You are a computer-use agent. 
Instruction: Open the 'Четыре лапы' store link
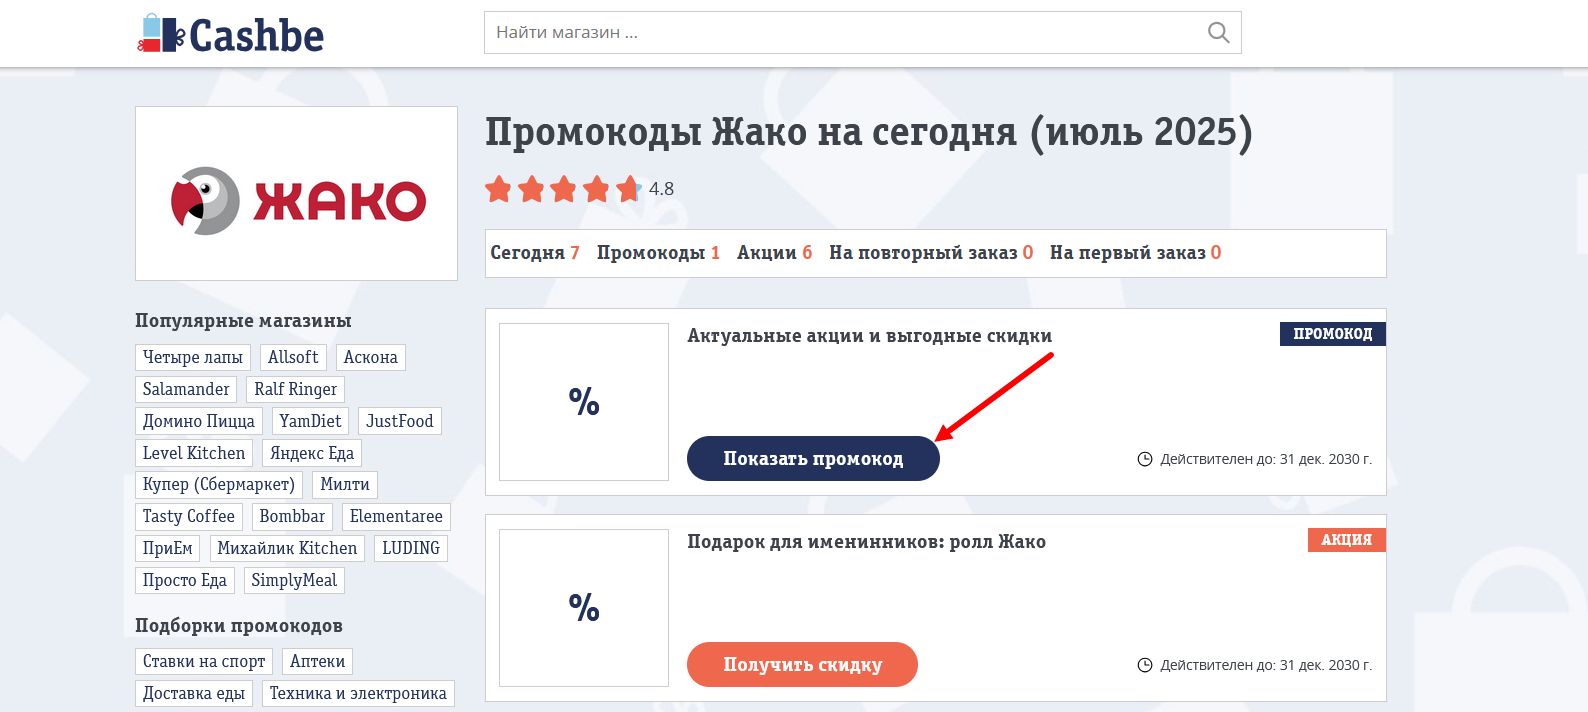coord(192,357)
